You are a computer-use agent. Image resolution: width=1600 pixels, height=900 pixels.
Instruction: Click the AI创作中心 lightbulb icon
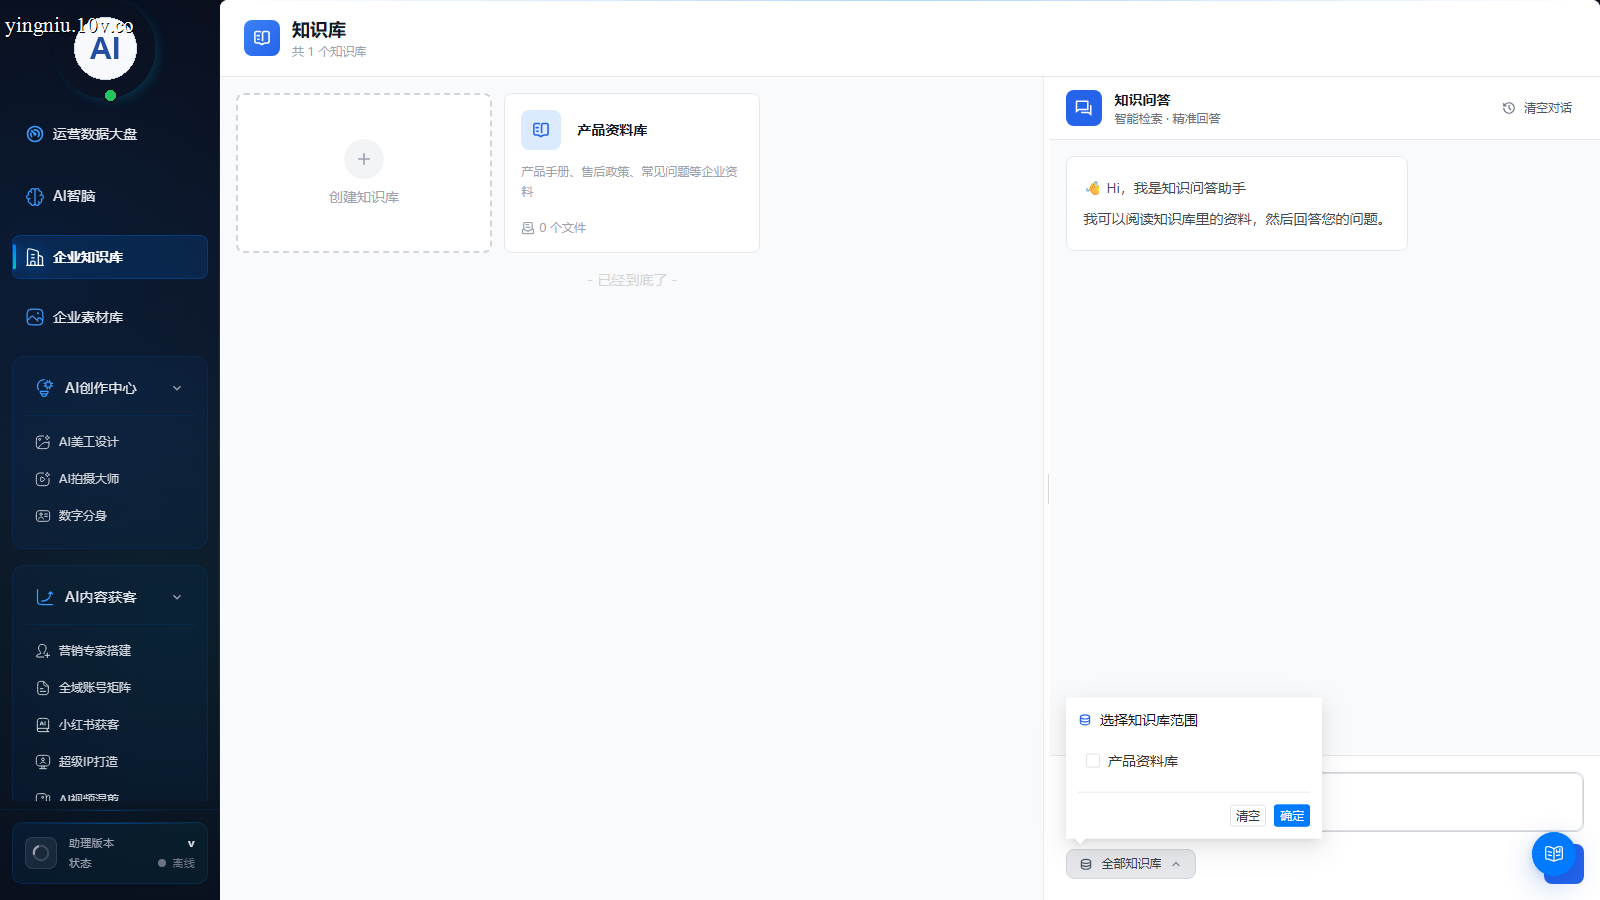coord(45,388)
